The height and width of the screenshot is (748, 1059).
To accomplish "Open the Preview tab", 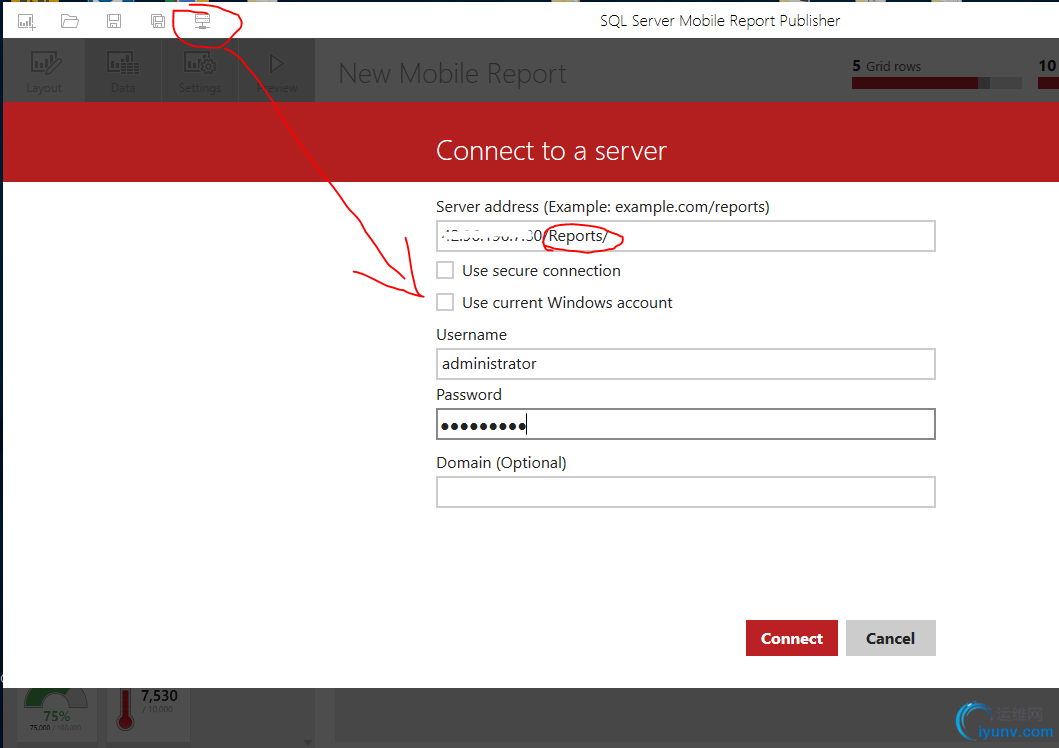I will (x=277, y=71).
